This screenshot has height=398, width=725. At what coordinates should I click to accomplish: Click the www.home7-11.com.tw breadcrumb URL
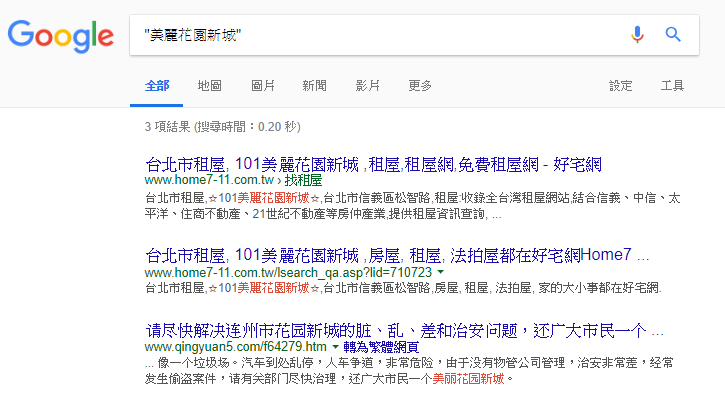click(x=209, y=180)
